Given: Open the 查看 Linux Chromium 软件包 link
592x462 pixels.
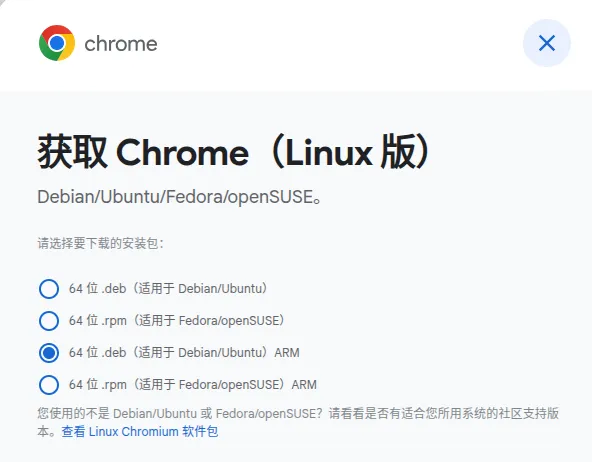Looking at the screenshot, I should (140, 431).
